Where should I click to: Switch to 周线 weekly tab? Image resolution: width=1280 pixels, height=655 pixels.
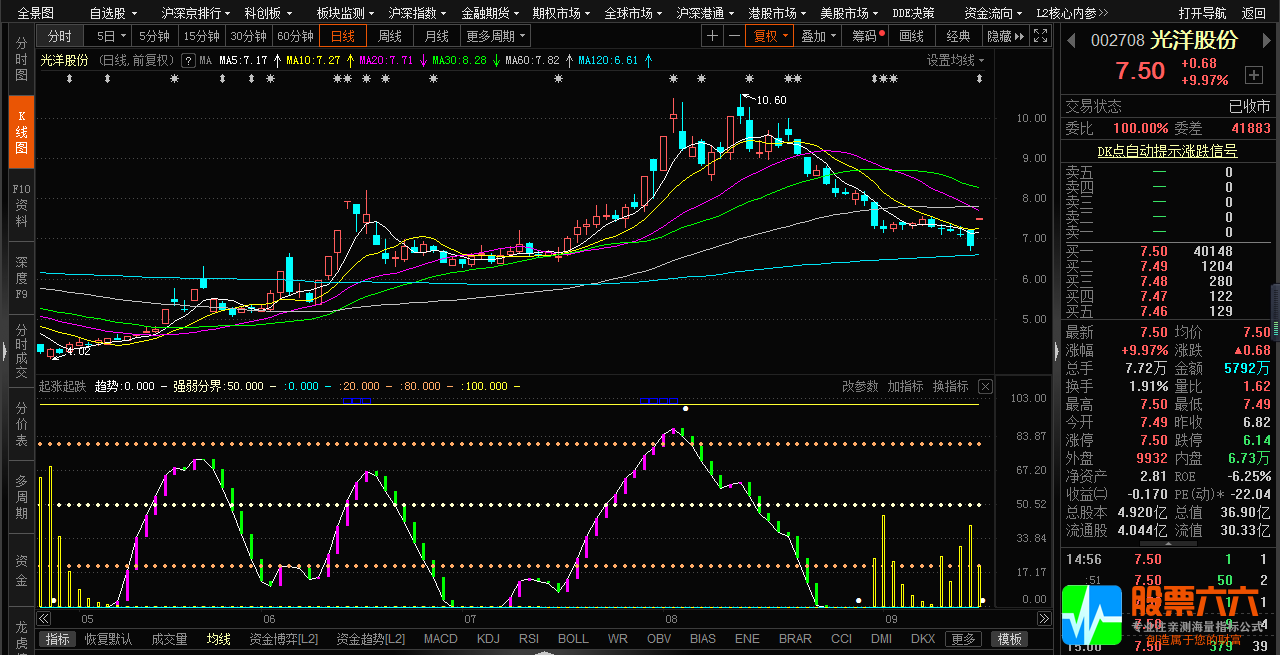390,36
